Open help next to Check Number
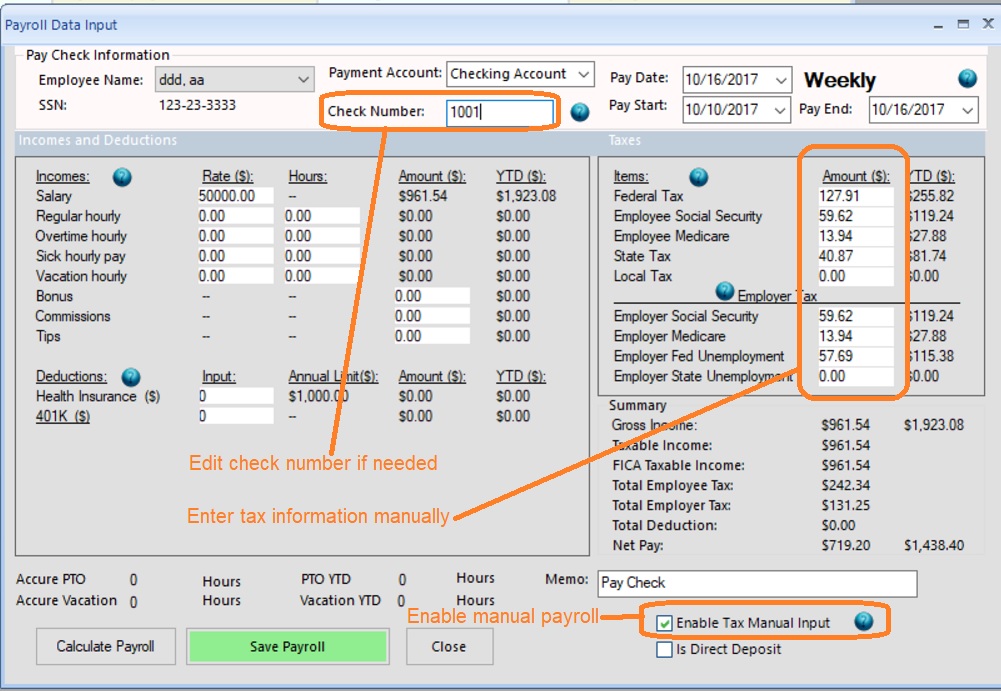 [579, 112]
